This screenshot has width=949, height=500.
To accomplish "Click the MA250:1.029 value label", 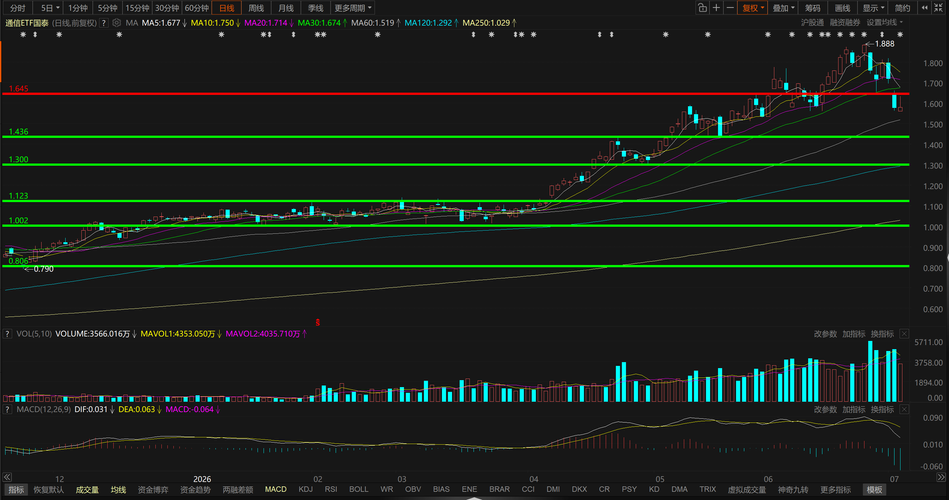I will (x=486, y=23).
